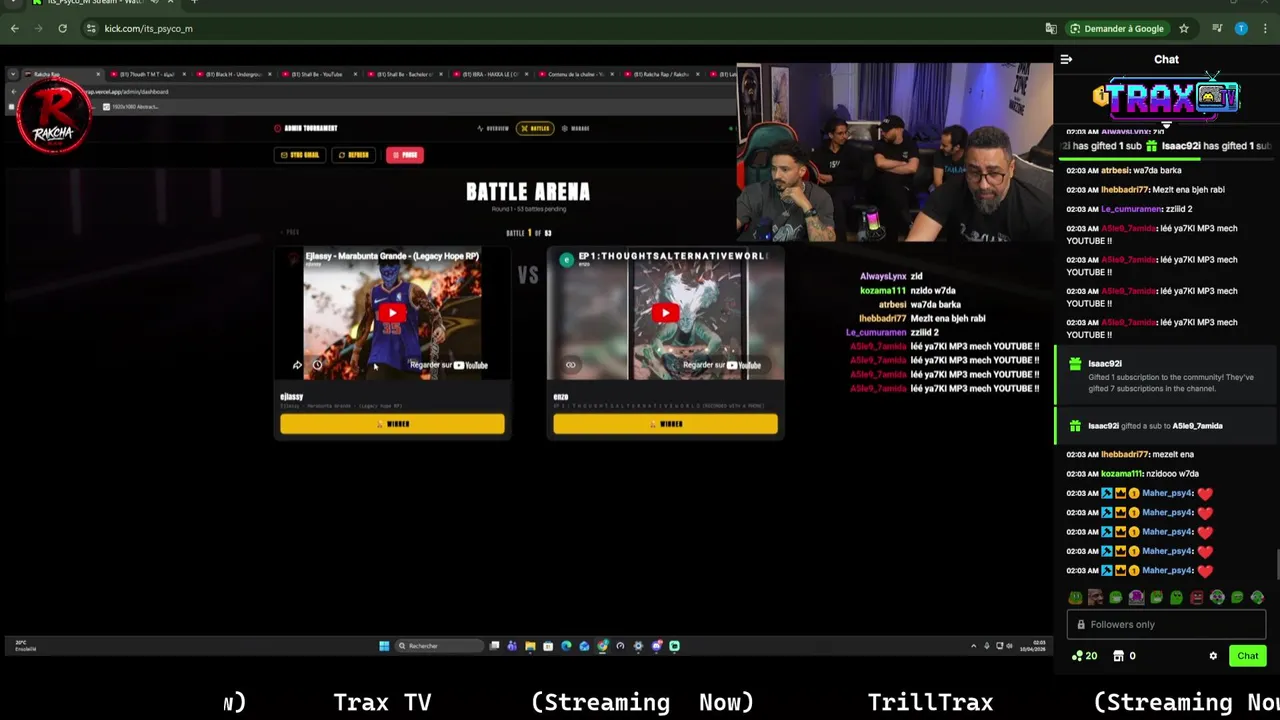
Task: Declare enzo as WINNER
Action: 665,424
